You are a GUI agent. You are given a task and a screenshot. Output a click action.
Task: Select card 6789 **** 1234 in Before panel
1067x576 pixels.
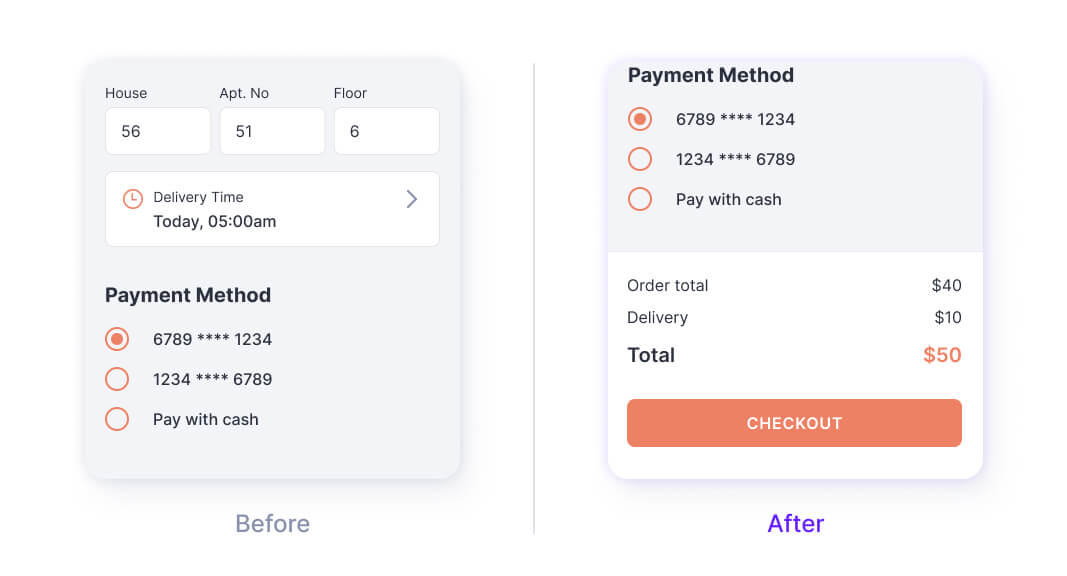(117, 339)
